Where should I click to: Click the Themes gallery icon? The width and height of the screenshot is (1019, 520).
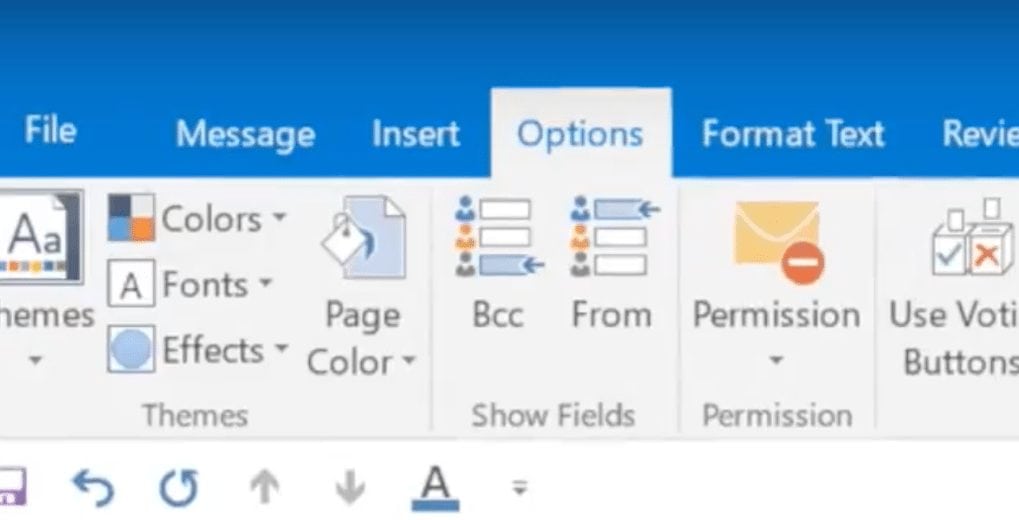40,237
